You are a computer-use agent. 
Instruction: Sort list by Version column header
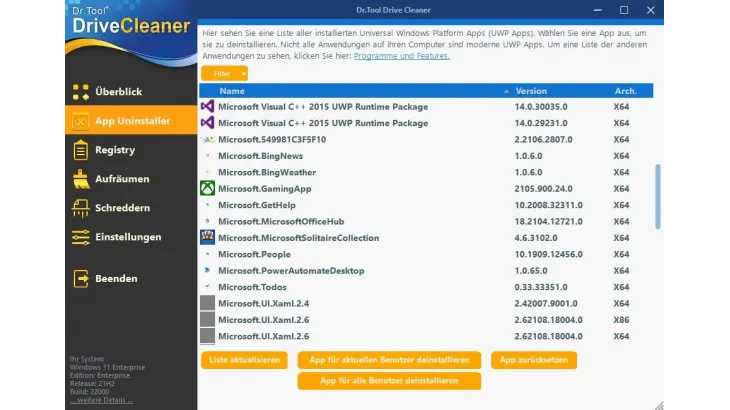click(531, 91)
